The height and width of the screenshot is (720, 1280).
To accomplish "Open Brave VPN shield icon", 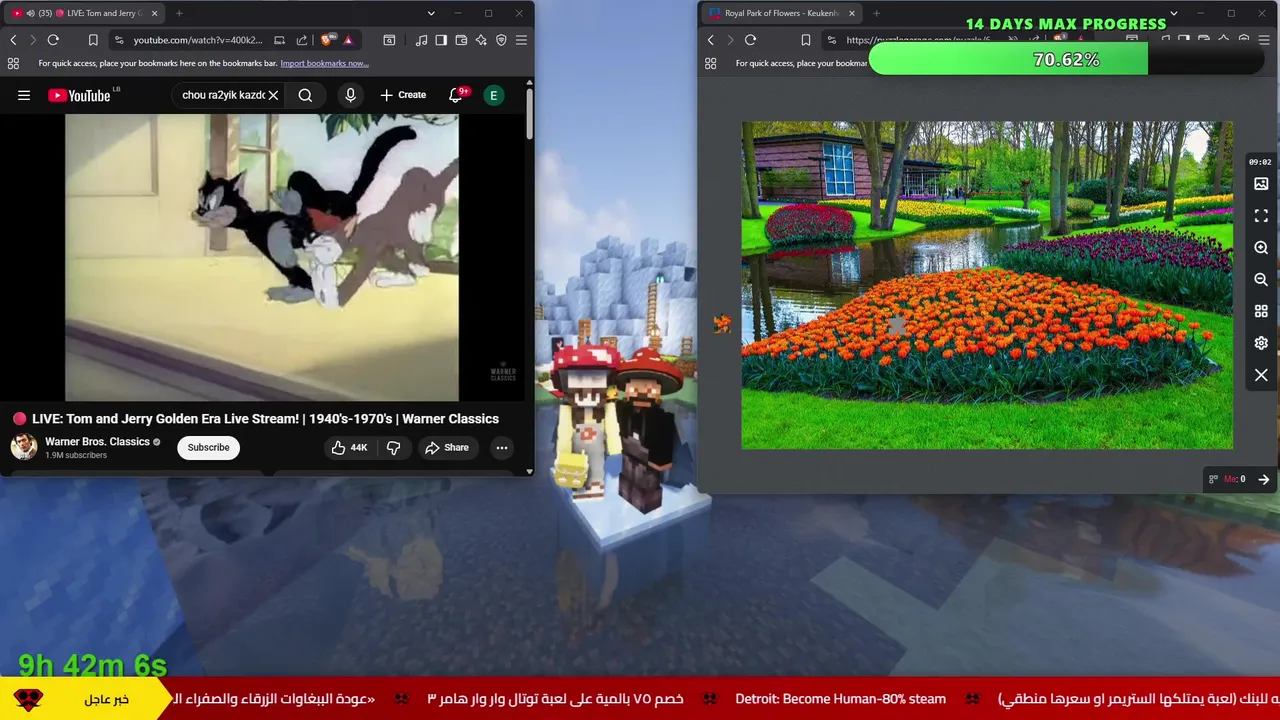I will coord(501,40).
